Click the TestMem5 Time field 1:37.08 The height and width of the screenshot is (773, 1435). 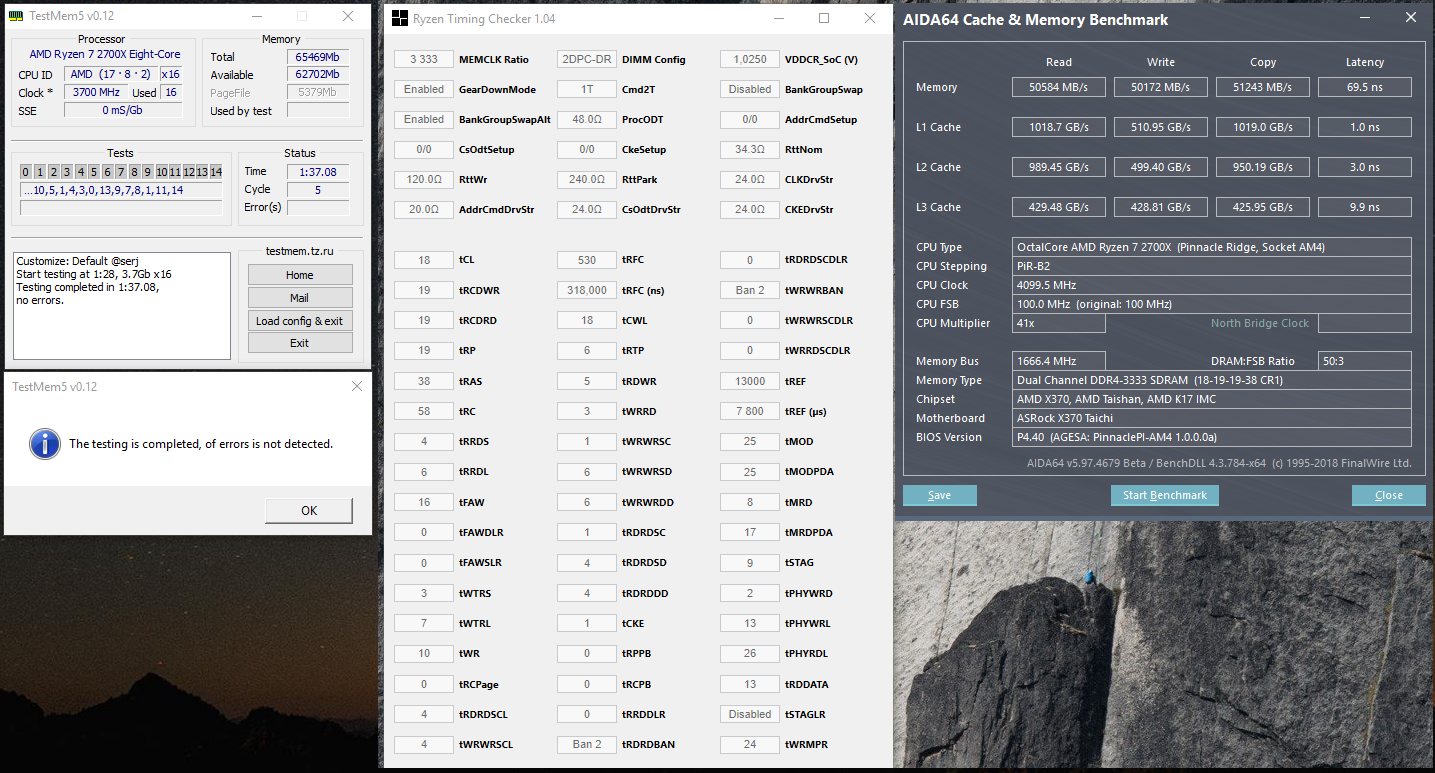318,172
